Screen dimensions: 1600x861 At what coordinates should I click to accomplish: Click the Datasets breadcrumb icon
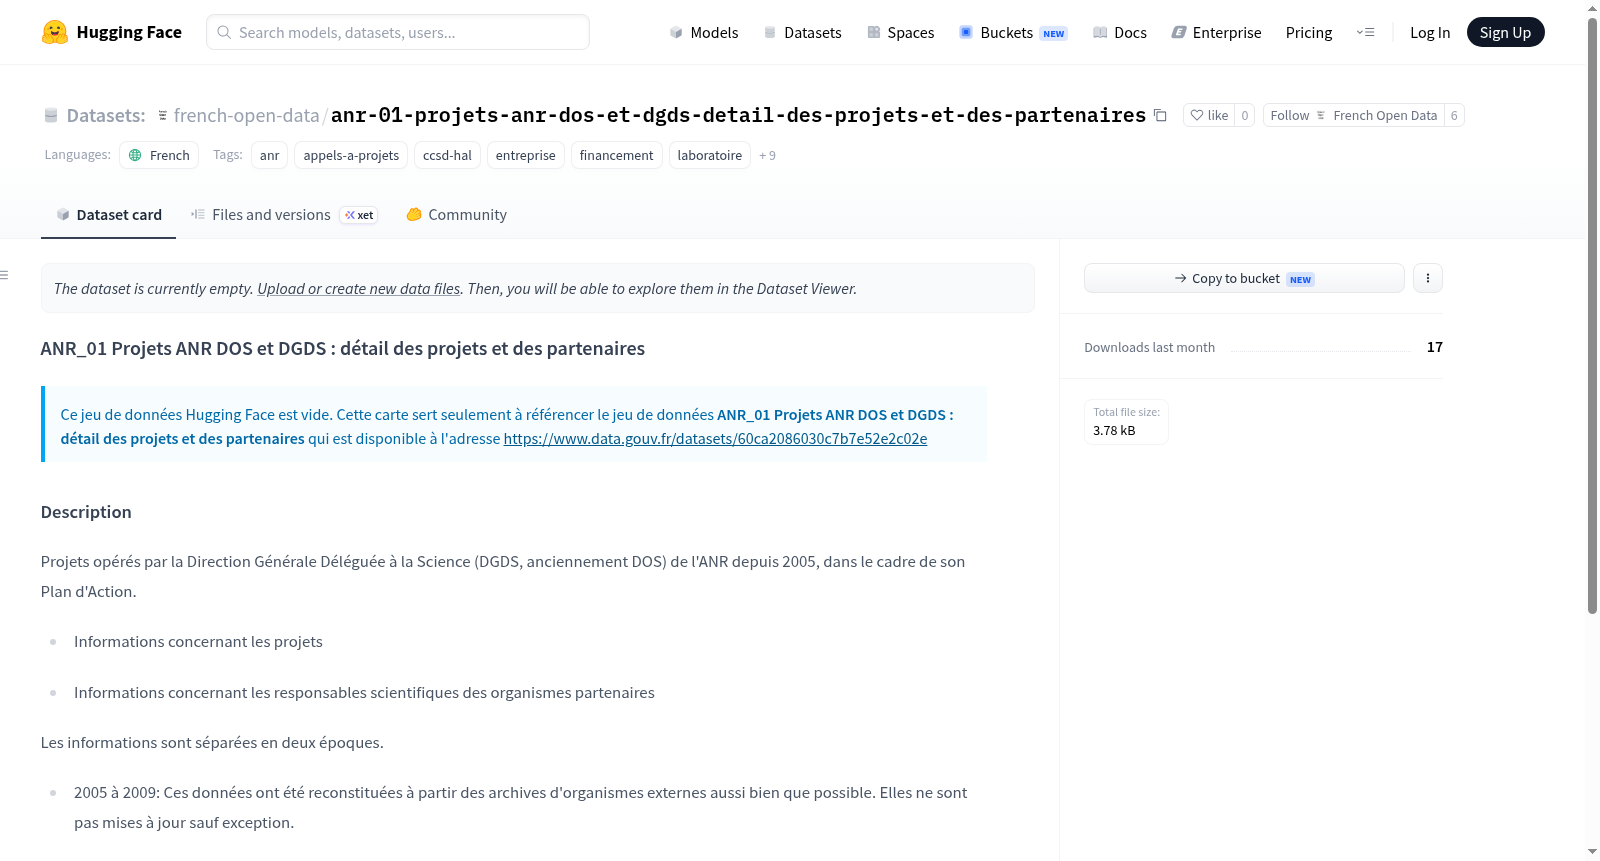[51, 116]
